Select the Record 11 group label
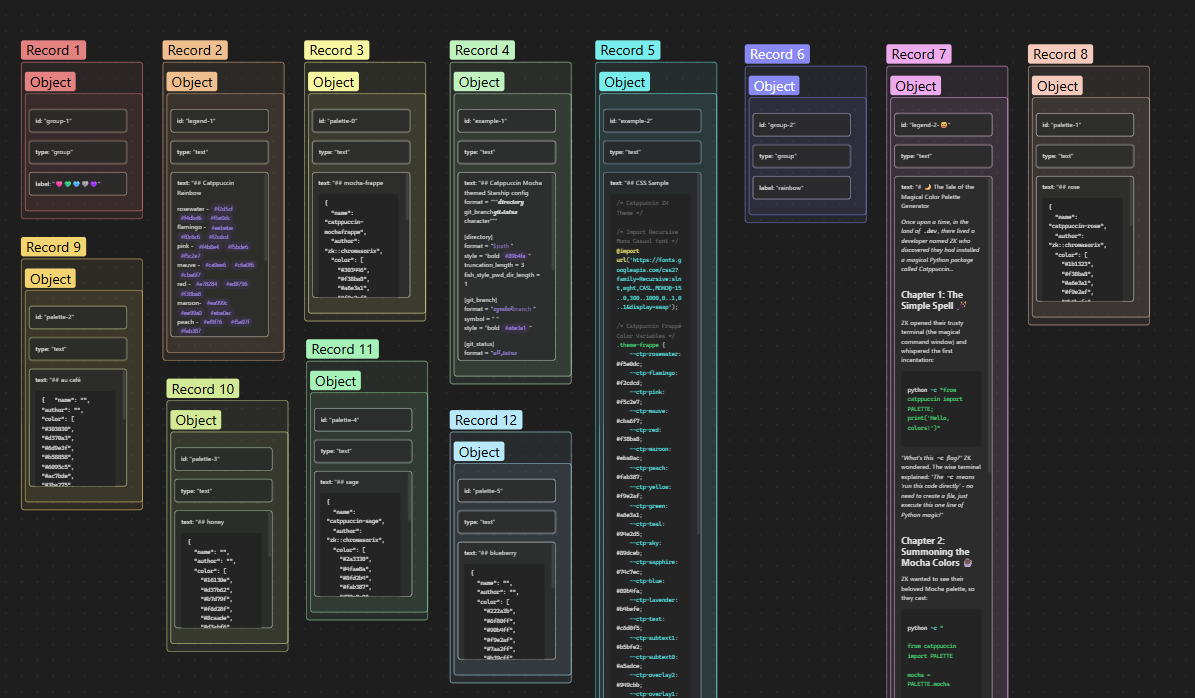1195x698 pixels. tap(343, 349)
